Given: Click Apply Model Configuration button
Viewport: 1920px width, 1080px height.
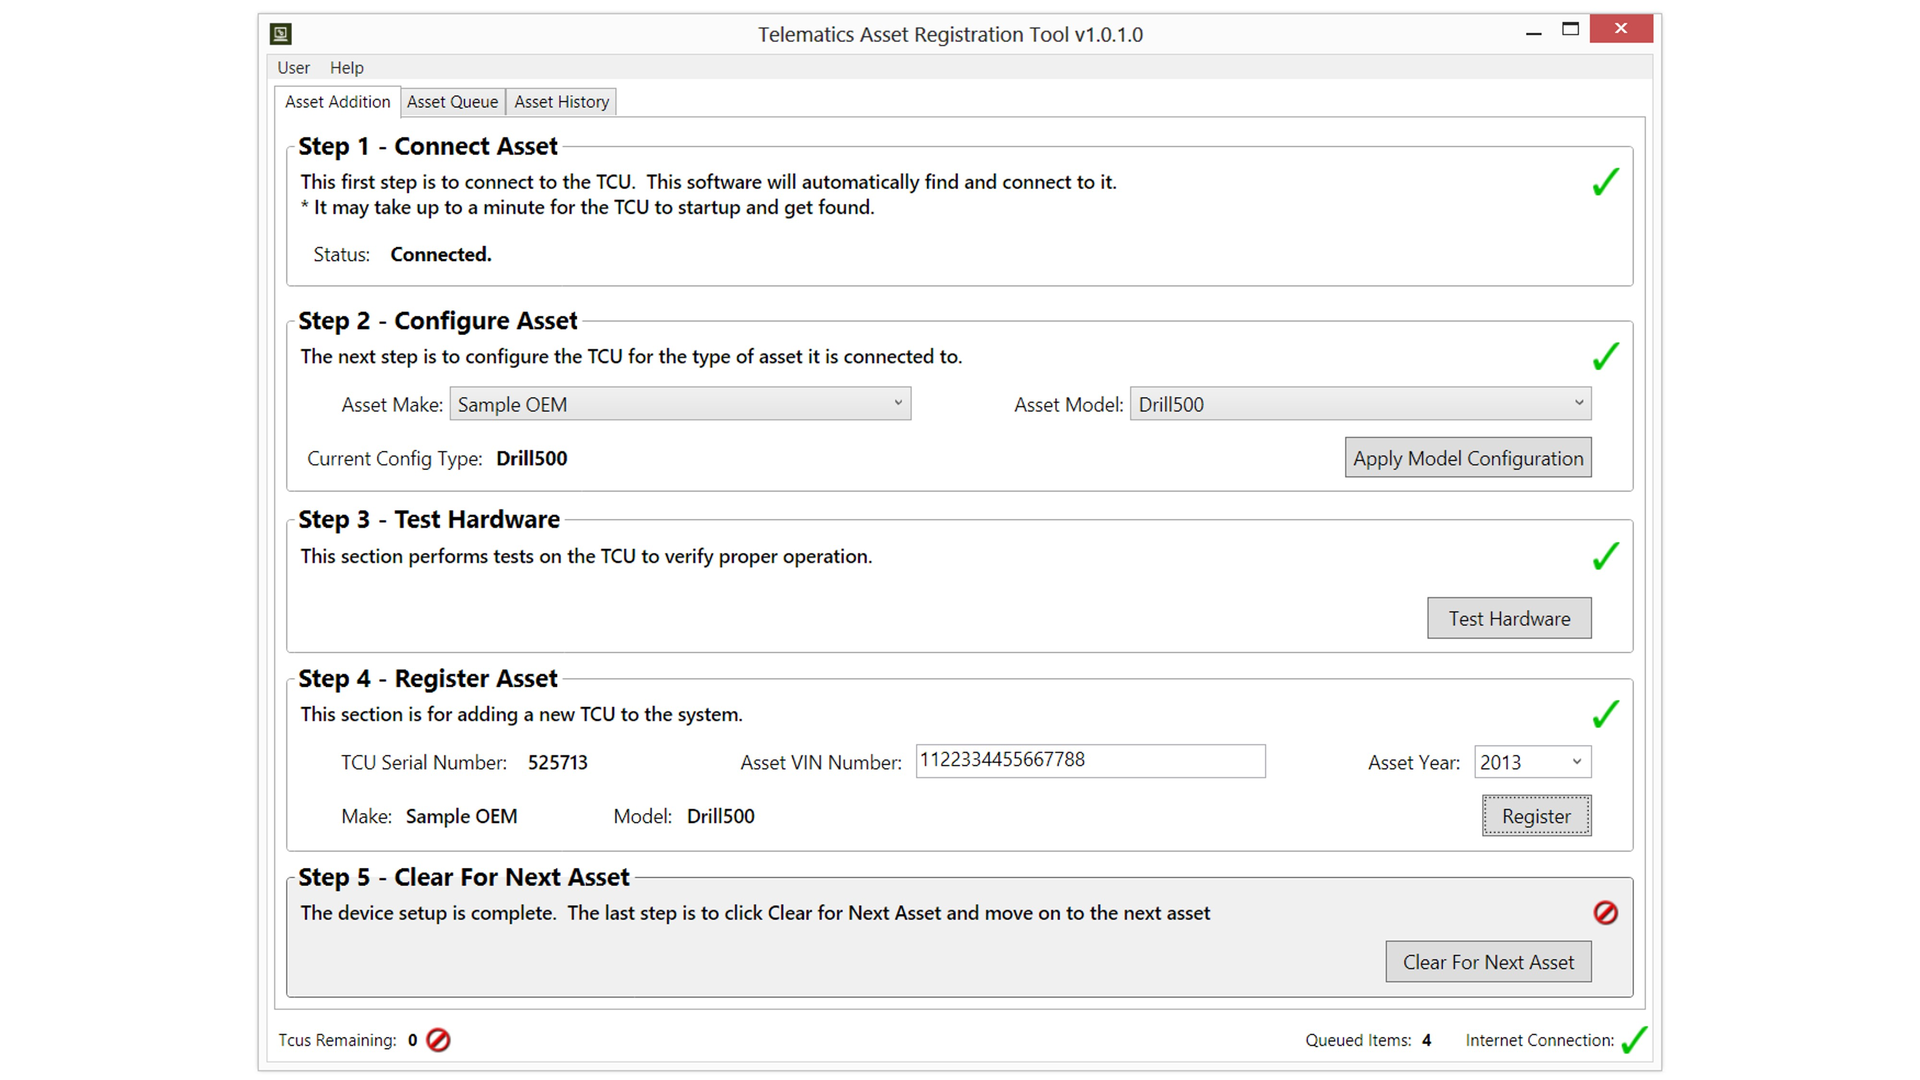Looking at the screenshot, I should (x=1468, y=458).
